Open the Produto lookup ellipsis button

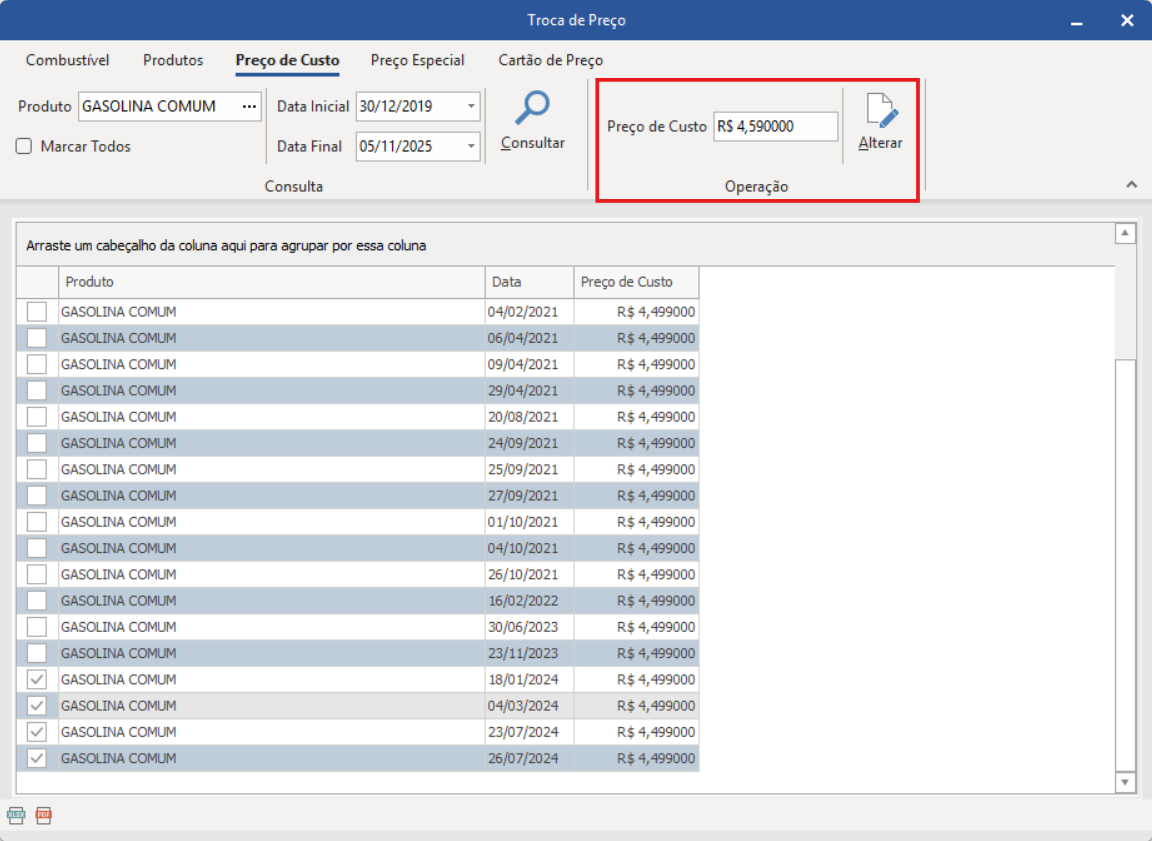click(x=249, y=106)
